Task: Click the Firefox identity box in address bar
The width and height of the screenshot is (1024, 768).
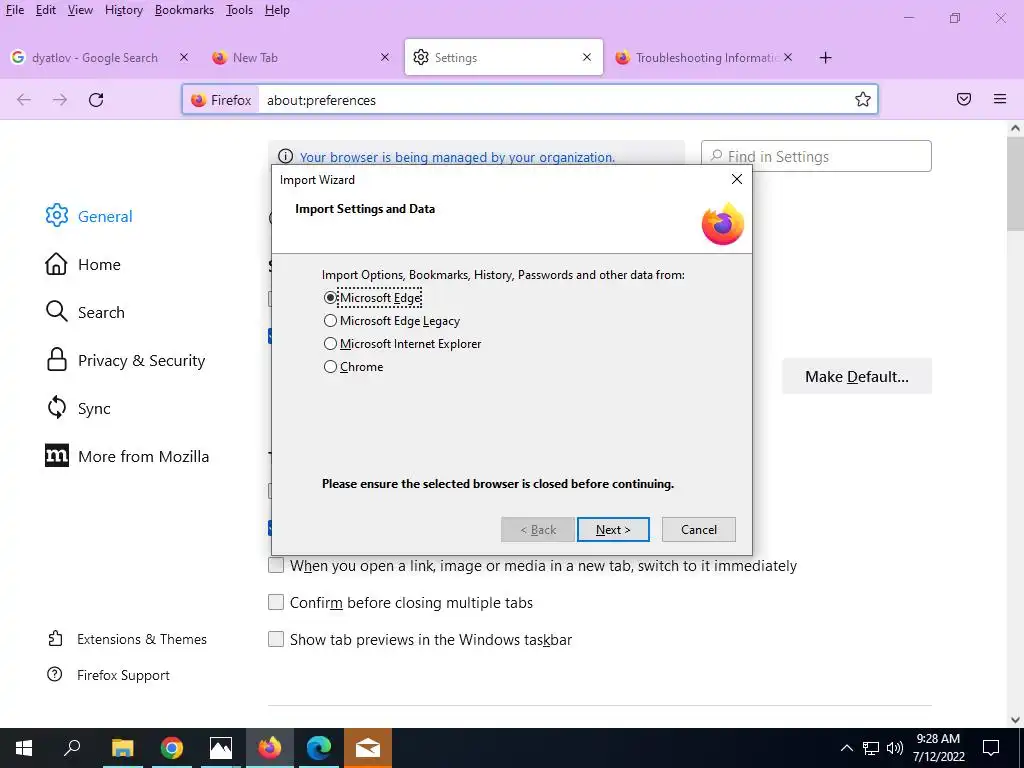Action: [x=221, y=100]
